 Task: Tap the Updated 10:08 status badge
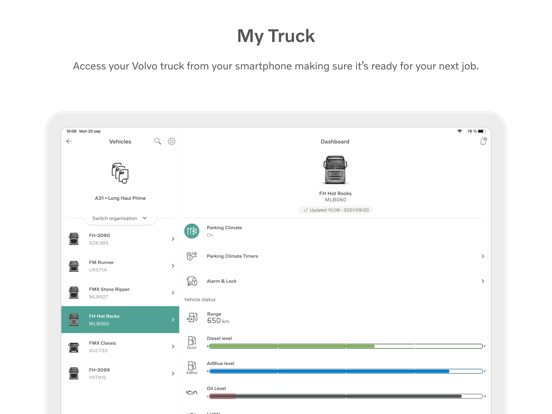point(336,210)
